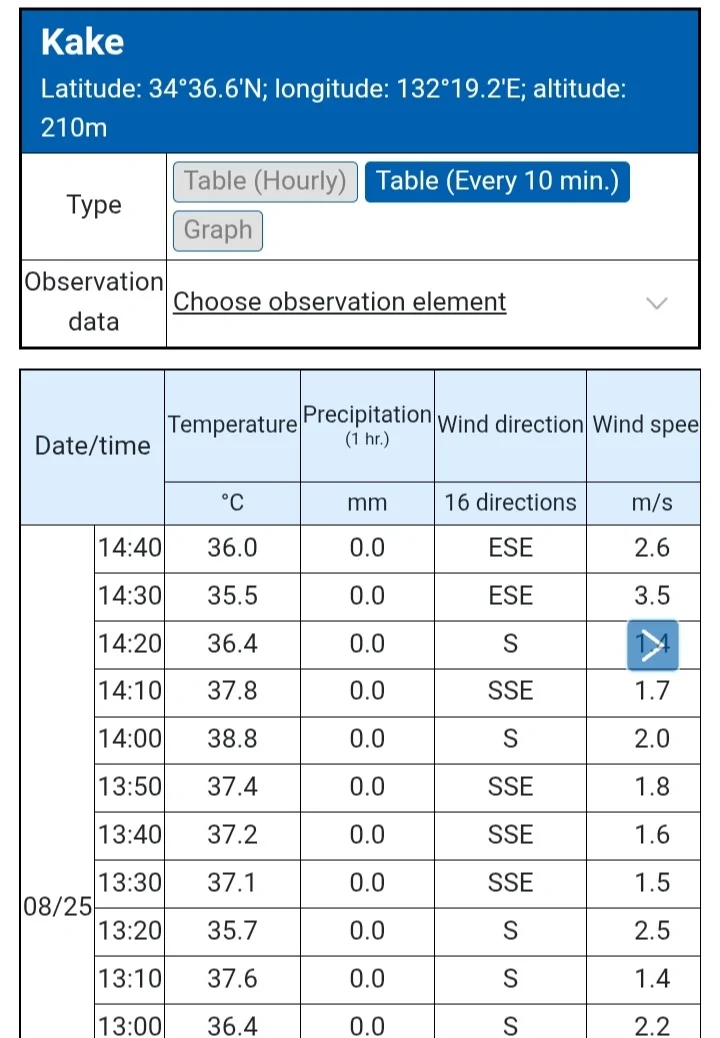Expand the observation element chevron
Screen dimensions: 720x1038
[x=656, y=303]
